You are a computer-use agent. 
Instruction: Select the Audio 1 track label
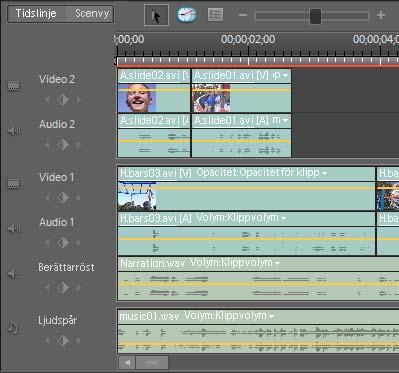[56, 222]
